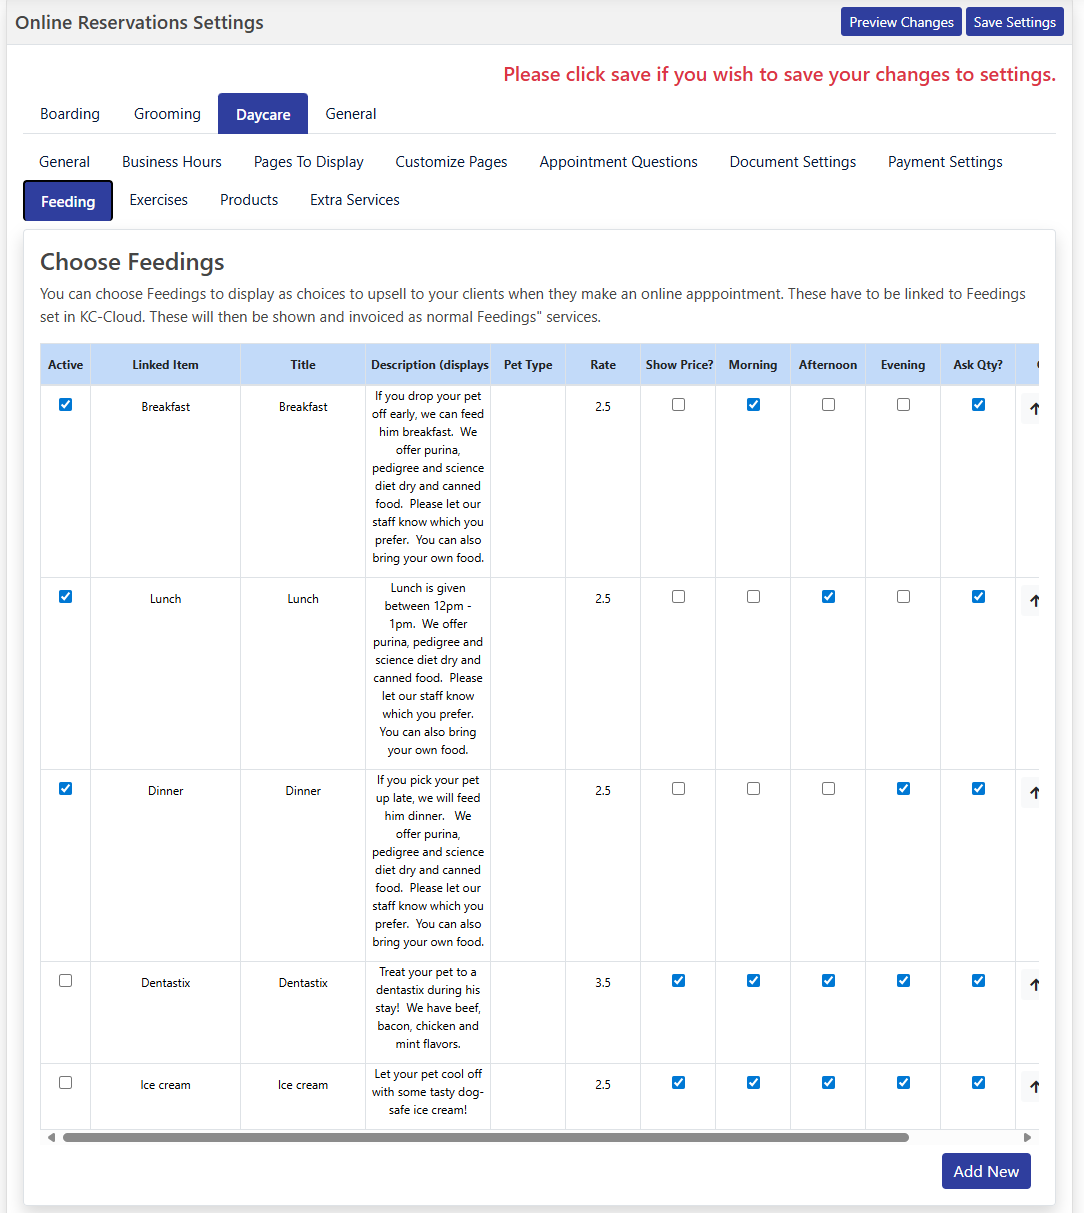Check Morning checkbox in Lunch row
Viewport: 1084px width, 1213px height.
[x=753, y=597]
